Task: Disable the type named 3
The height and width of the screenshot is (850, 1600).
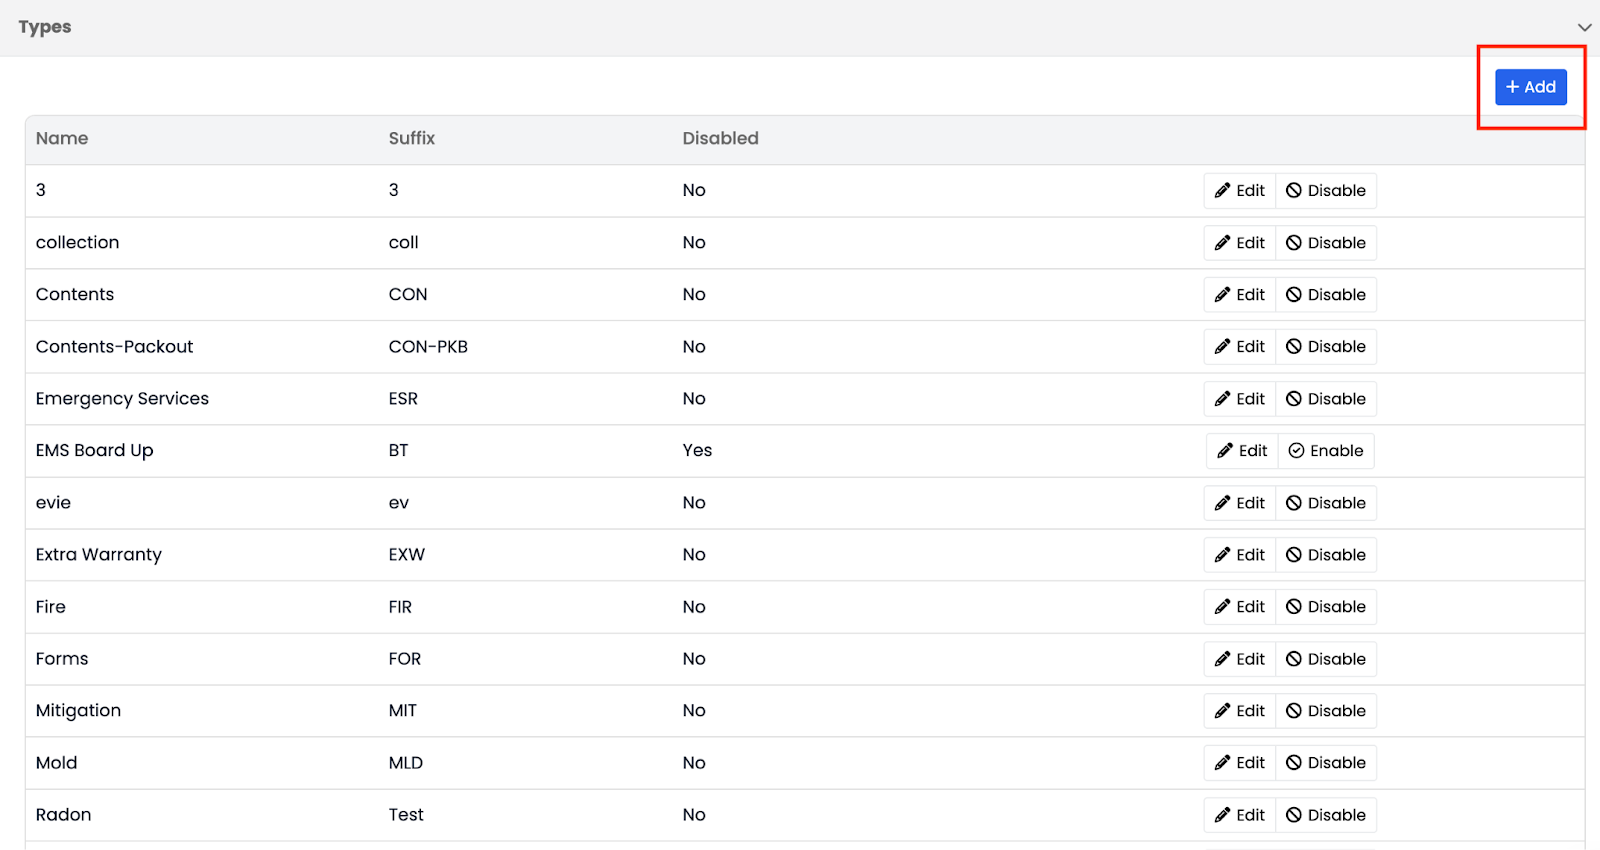Action: 1326,191
